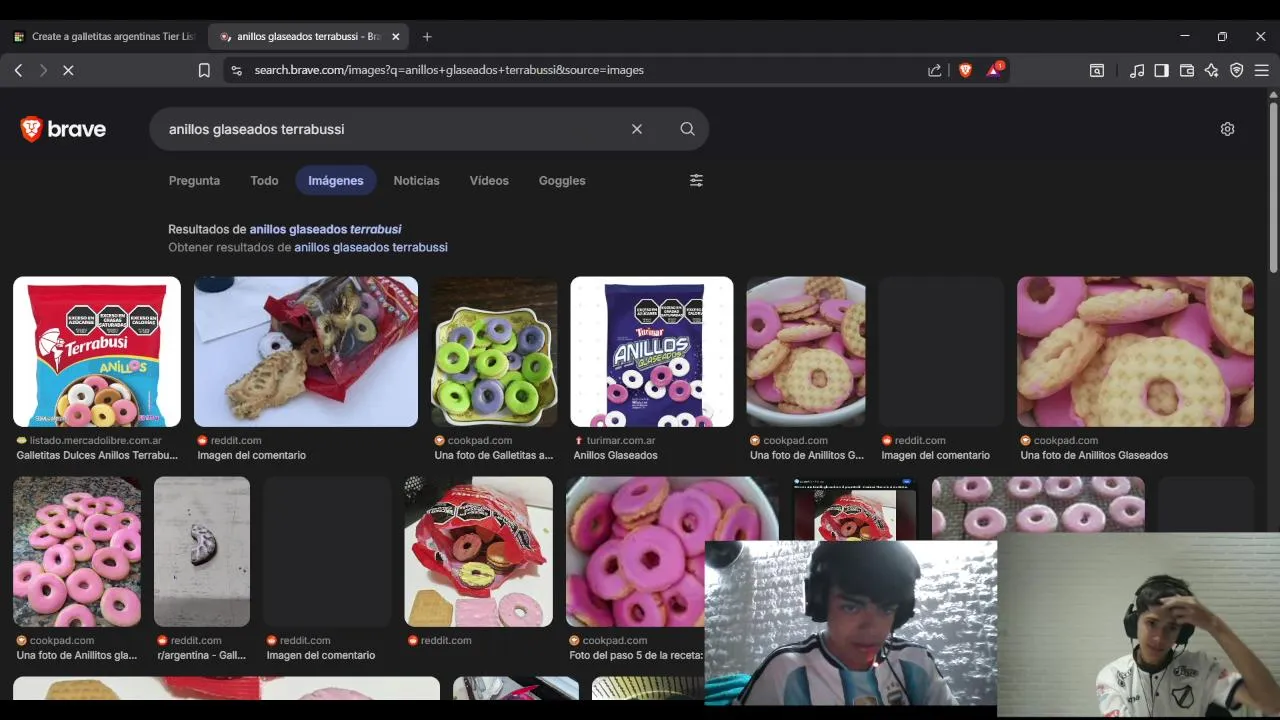Submit search with magnifier icon
This screenshot has height=720, width=1280.
(x=687, y=129)
